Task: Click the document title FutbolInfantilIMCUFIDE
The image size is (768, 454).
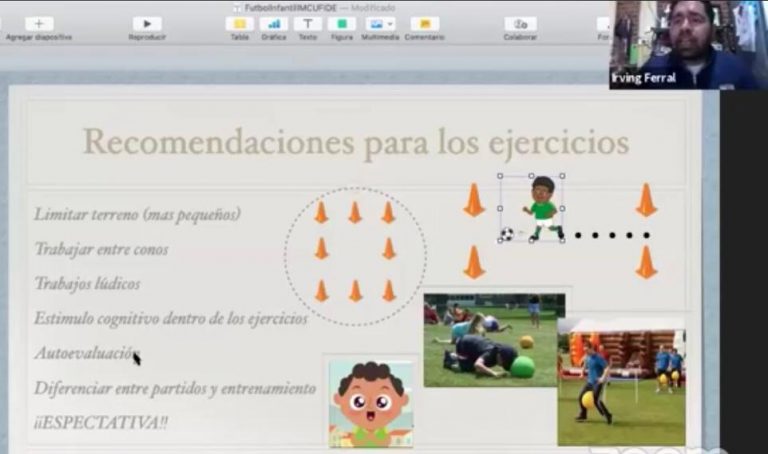Action: (x=290, y=7)
